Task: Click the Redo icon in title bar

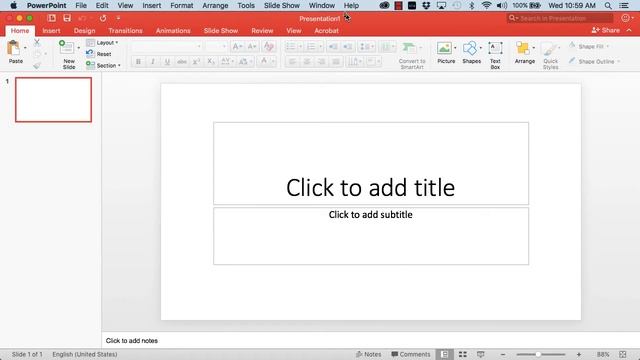Action: [103, 18]
